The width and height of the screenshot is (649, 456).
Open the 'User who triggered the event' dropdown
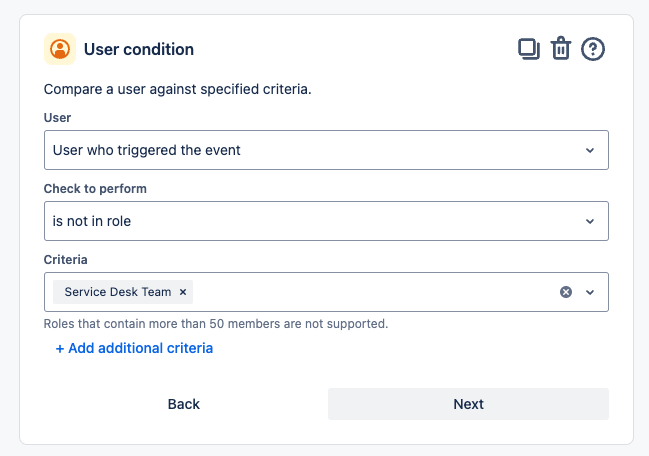(x=310, y=150)
